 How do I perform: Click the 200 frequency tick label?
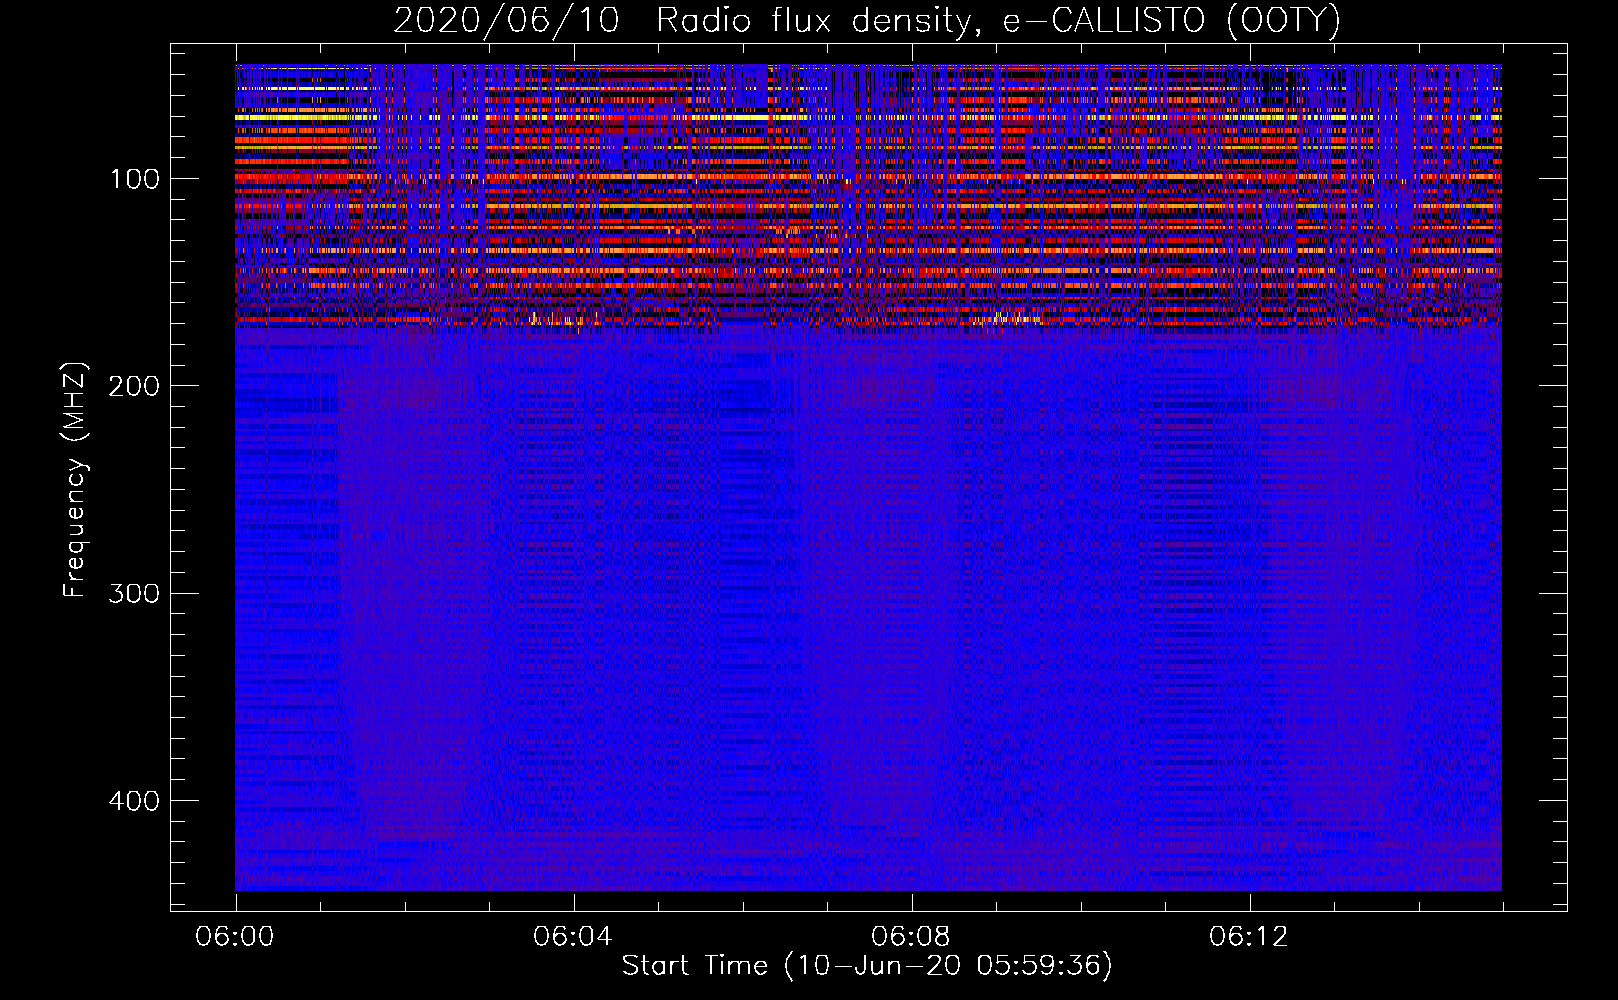134,386
